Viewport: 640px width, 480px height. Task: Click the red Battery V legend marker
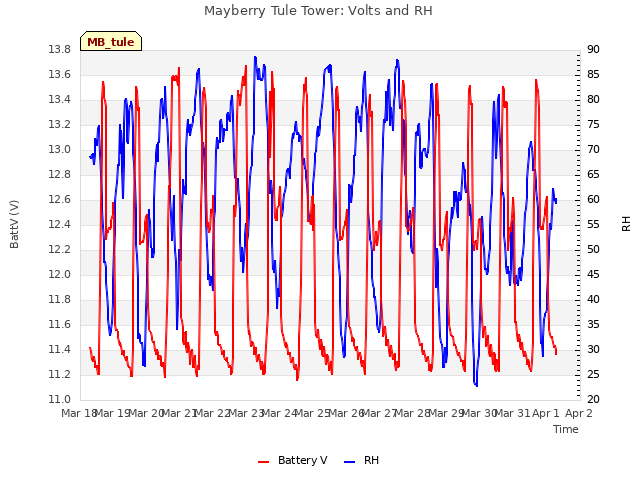(x=264, y=461)
